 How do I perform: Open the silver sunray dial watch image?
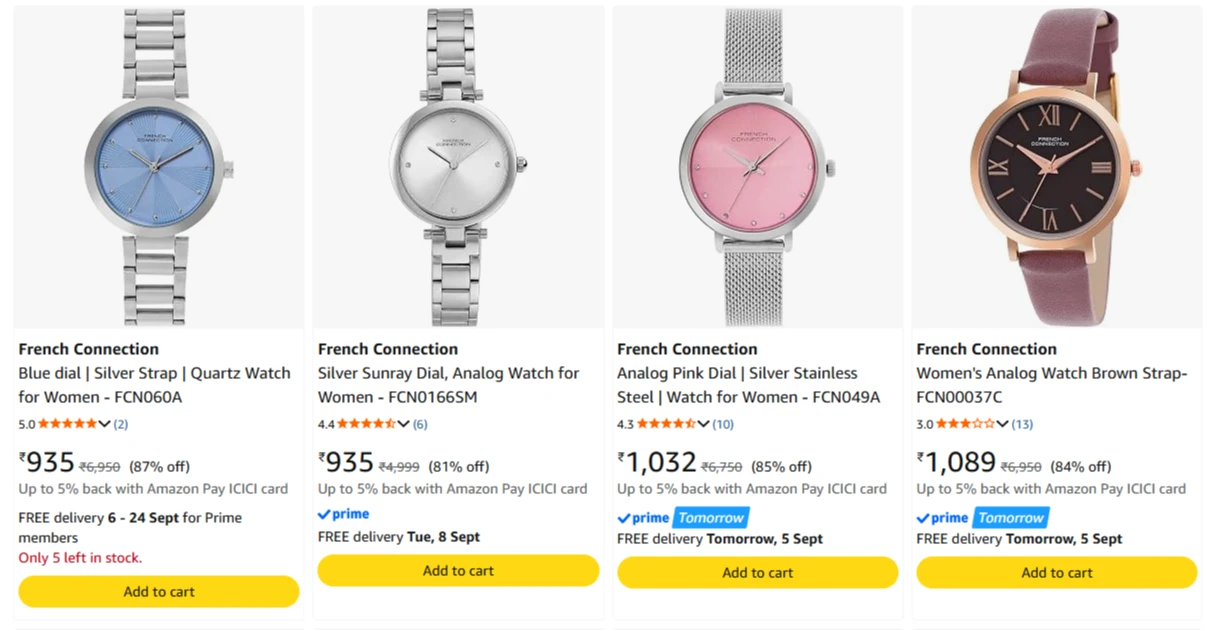coord(458,167)
